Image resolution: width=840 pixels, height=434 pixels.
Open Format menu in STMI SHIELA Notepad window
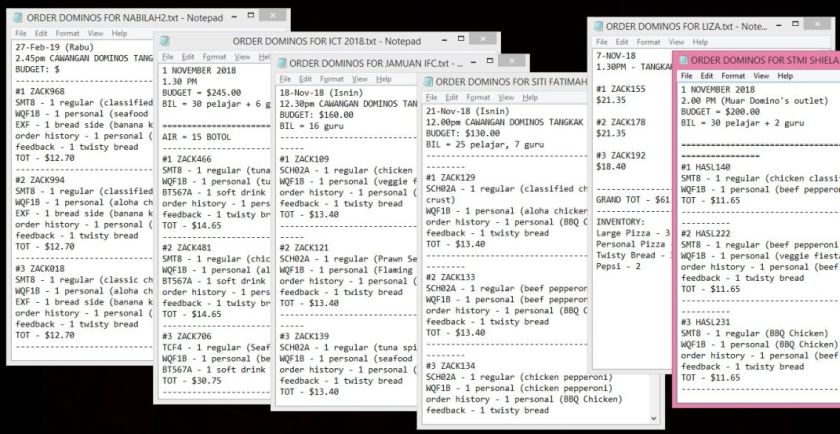click(733, 76)
